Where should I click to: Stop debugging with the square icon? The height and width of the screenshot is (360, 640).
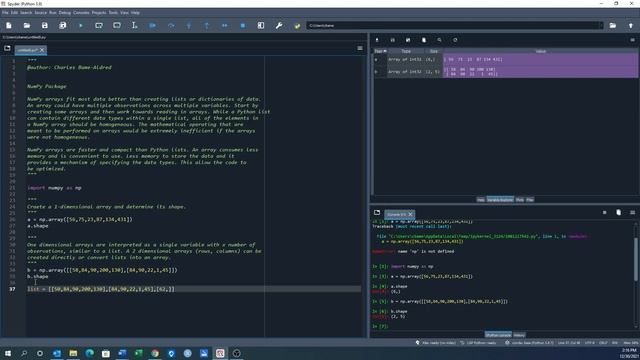click(x=242, y=25)
